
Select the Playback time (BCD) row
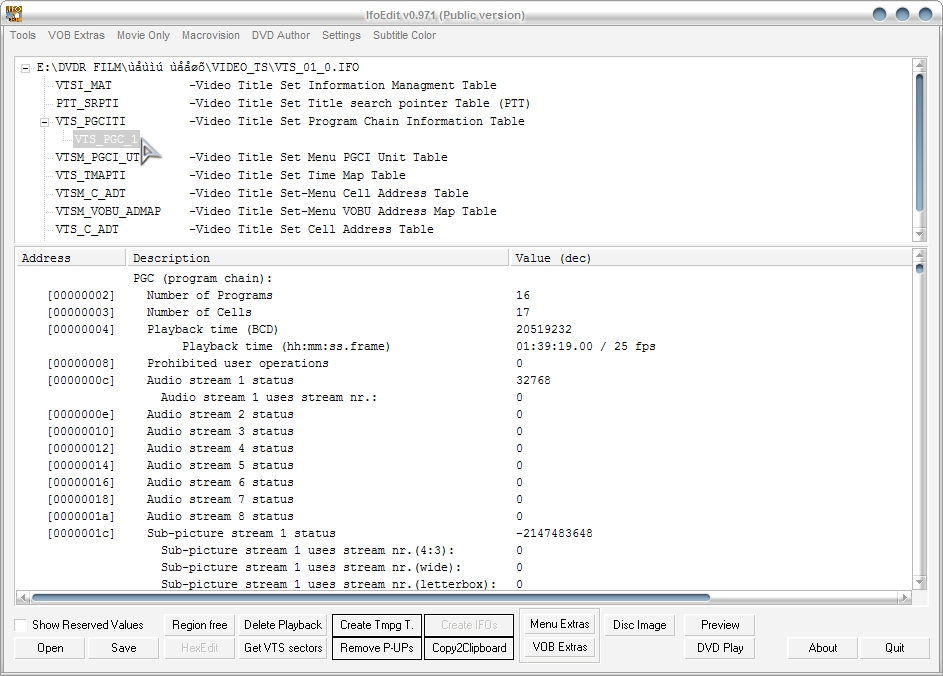click(463, 329)
